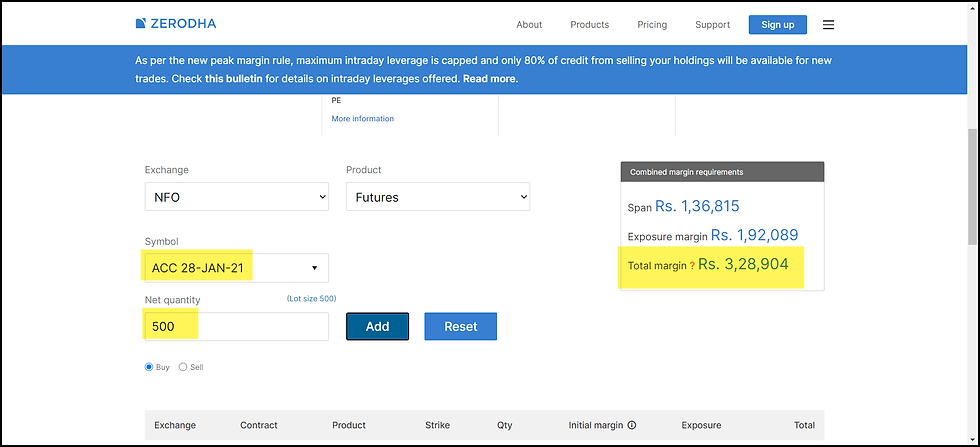Click the Total margin question mark

click(692, 266)
